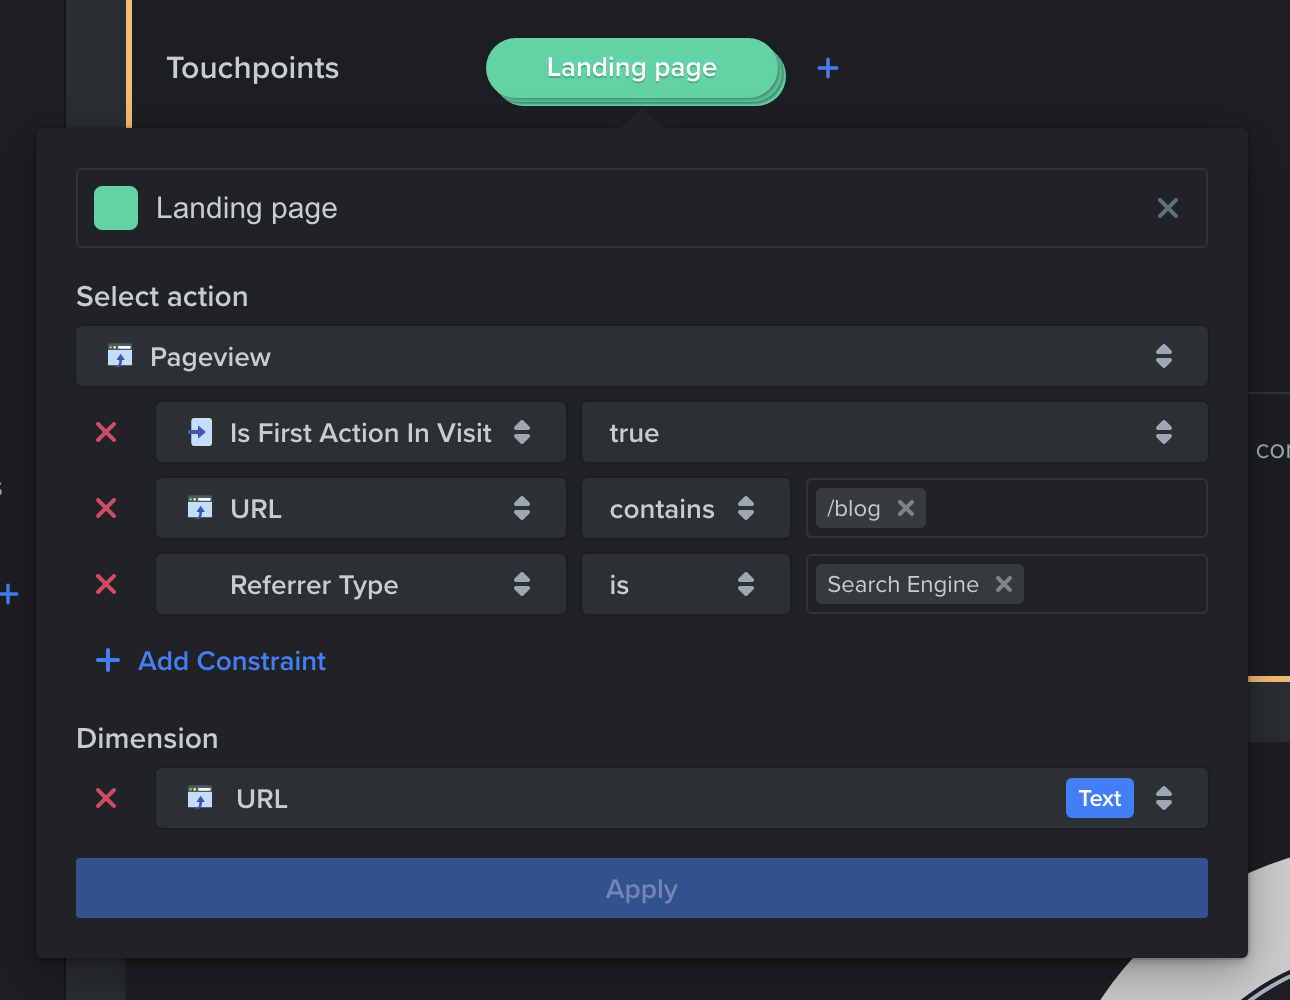The height and width of the screenshot is (1000, 1290).
Task: Click the true dropdown stepper arrows
Action: click(1164, 432)
